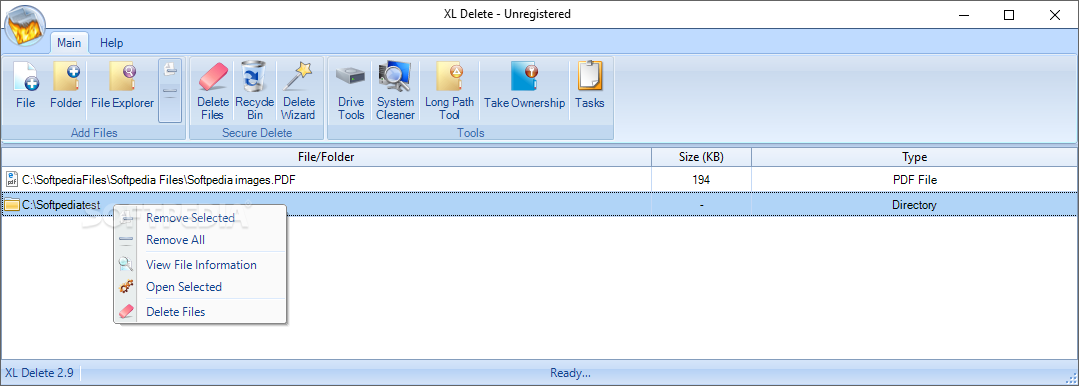The width and height of the screenshot is (1079, 386).
Task: Open the Tasks clipboard tool
Action: coord(590,86)
